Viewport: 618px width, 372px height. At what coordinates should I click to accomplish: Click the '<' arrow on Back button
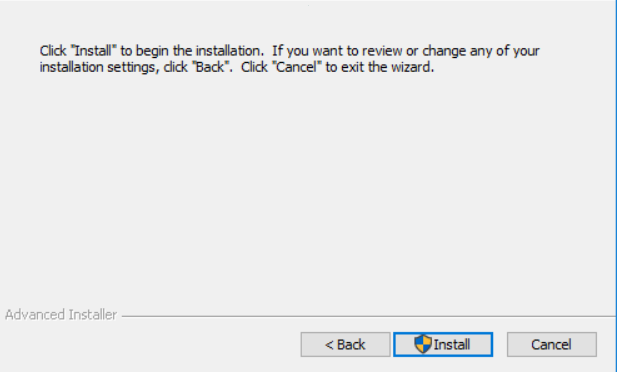(329, 345)
